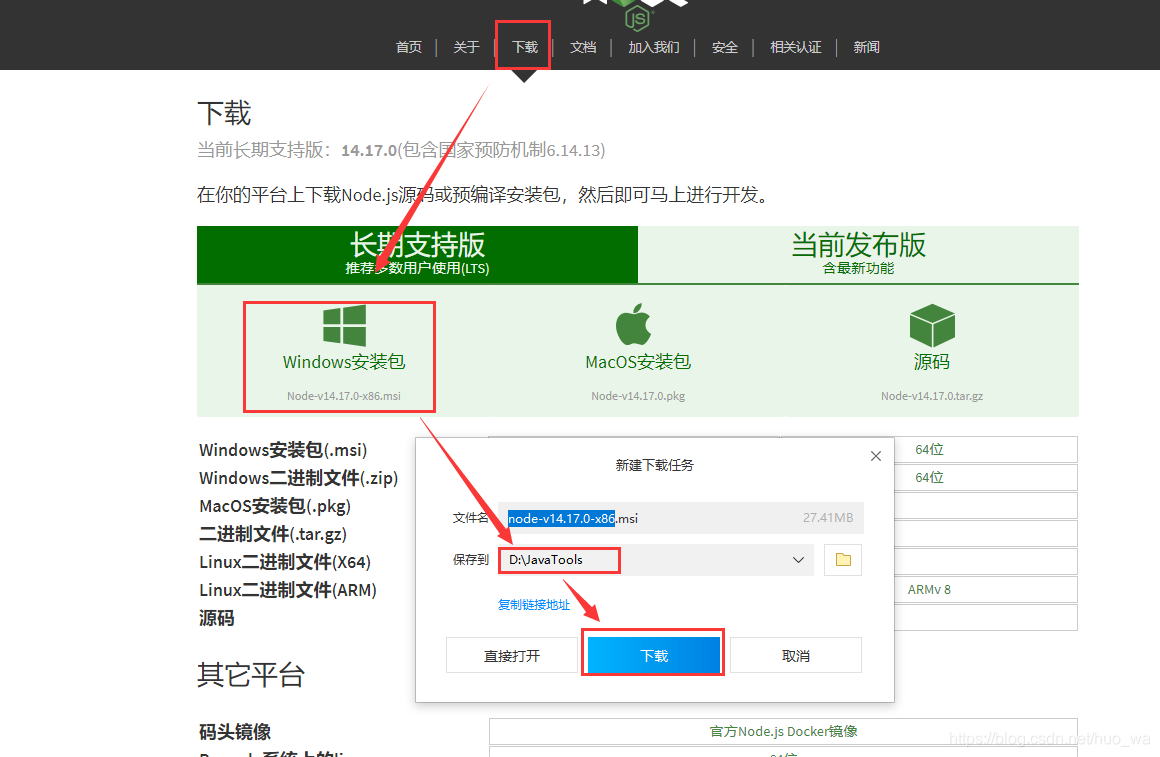1160x757 pixels.
Task: Click the MacOS安装包(.pkg) row label
Action: click(274, 506)
